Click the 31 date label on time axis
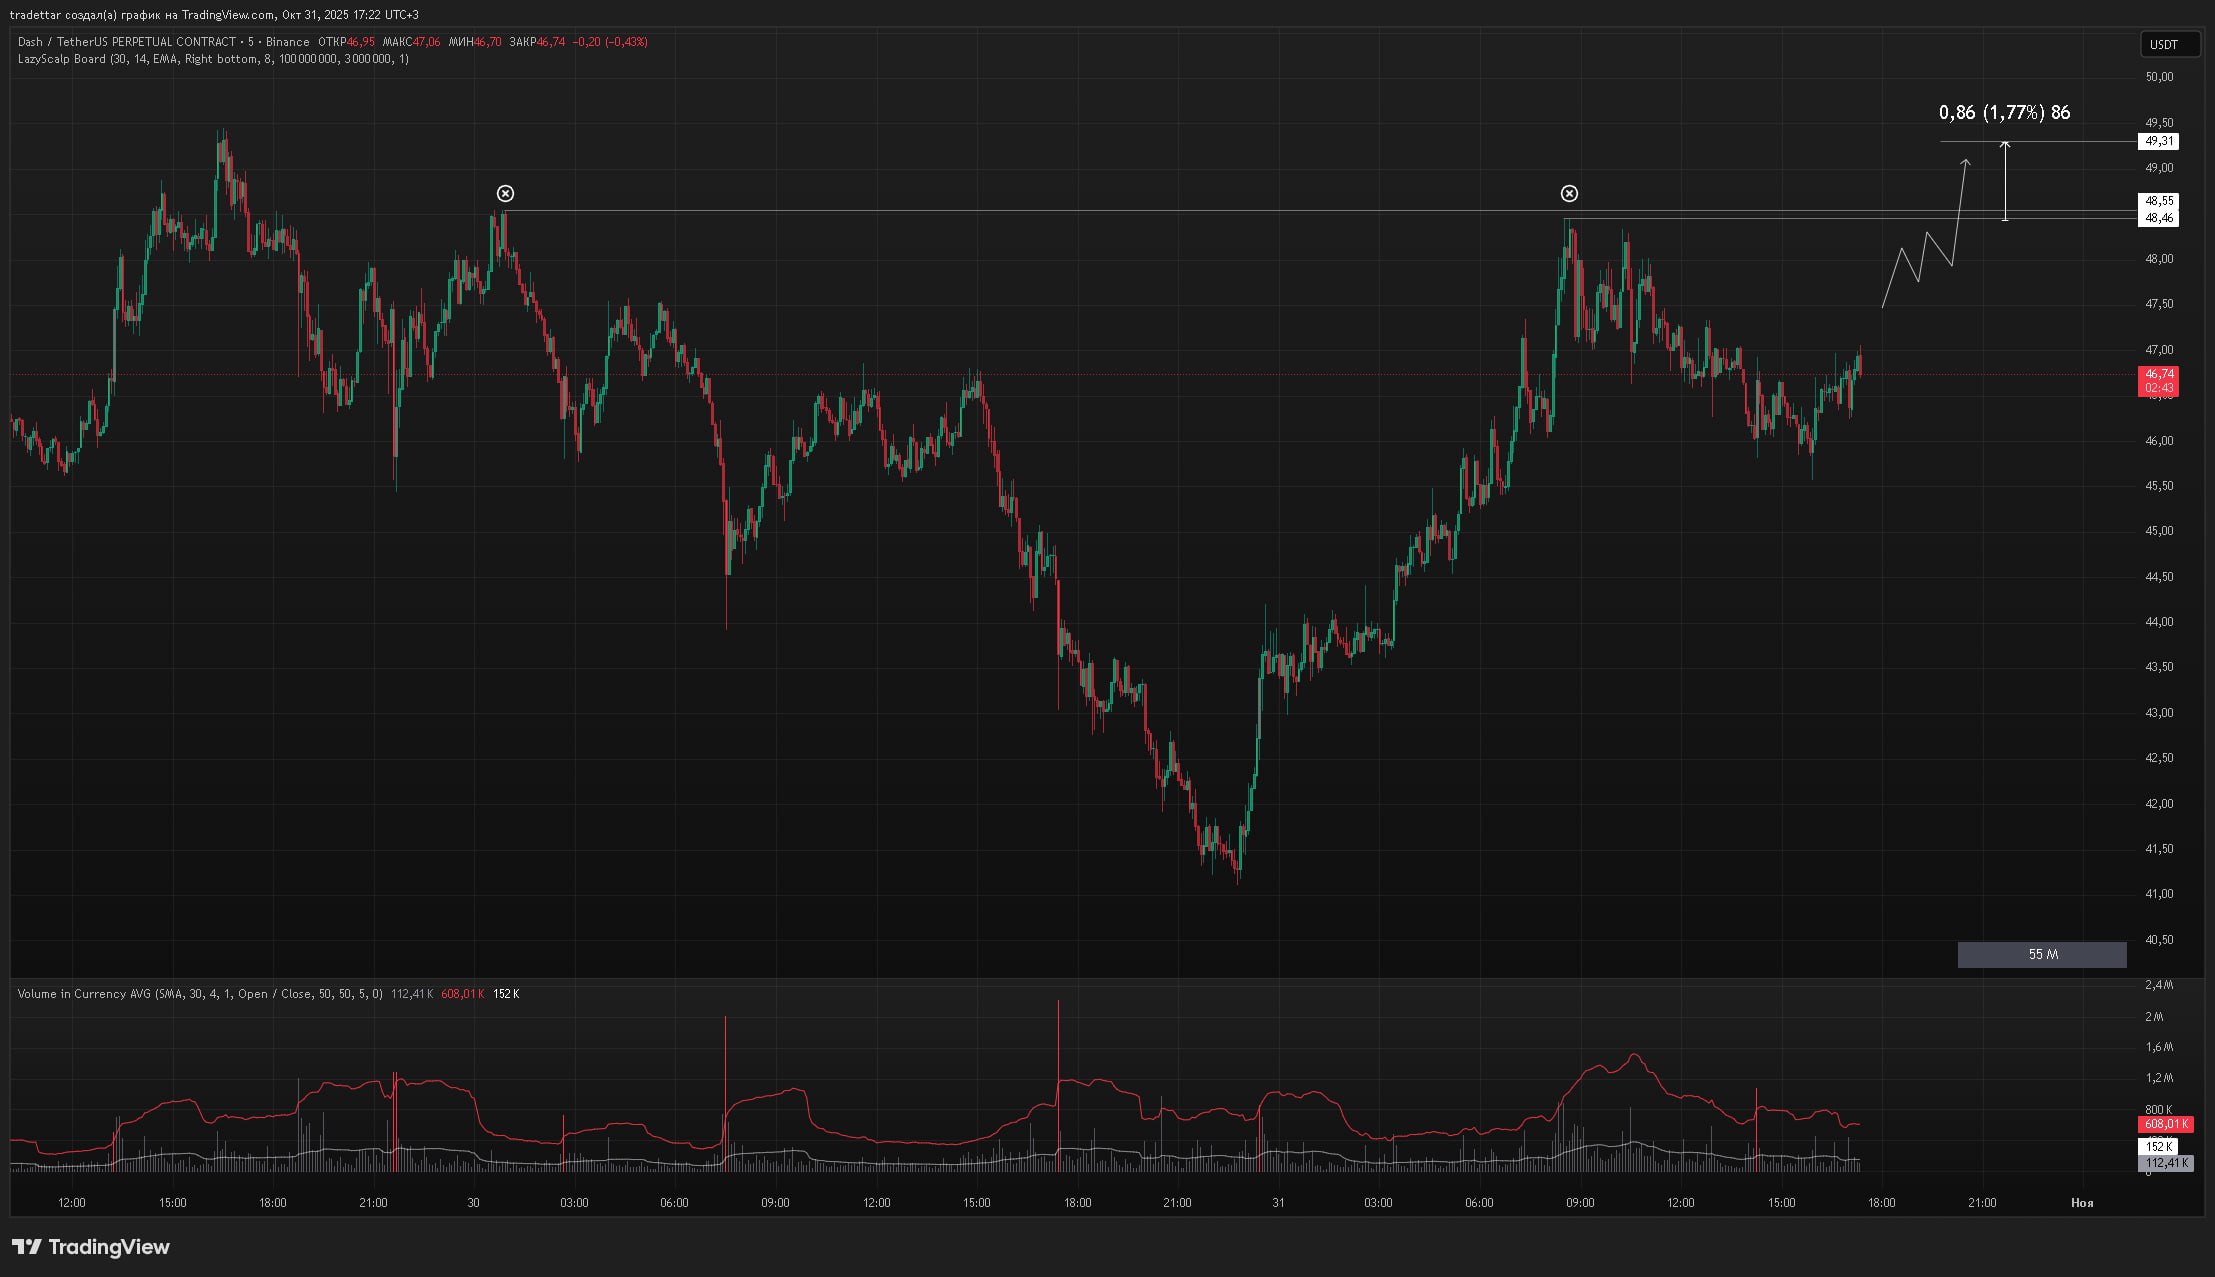Viewport: 2215px width, 1277px height. pos(1278,1203)
